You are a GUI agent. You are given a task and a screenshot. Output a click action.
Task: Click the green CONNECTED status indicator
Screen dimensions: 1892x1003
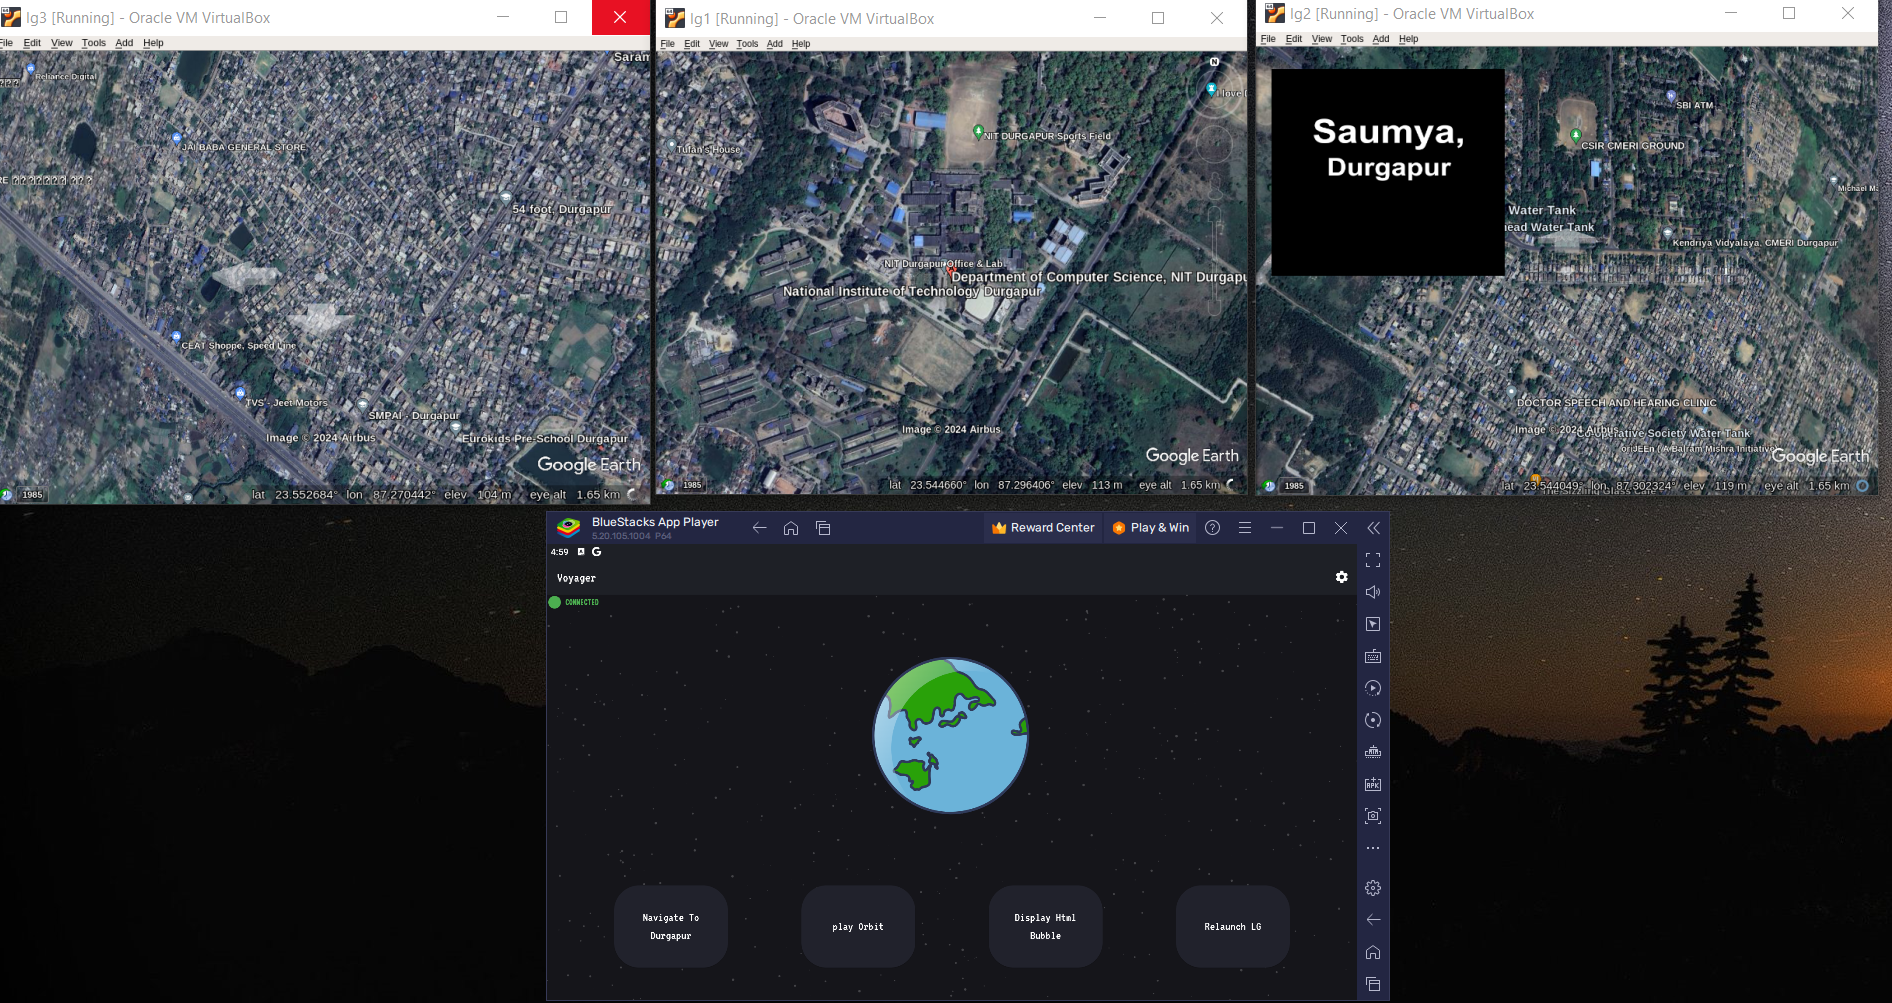click(574, 602)
